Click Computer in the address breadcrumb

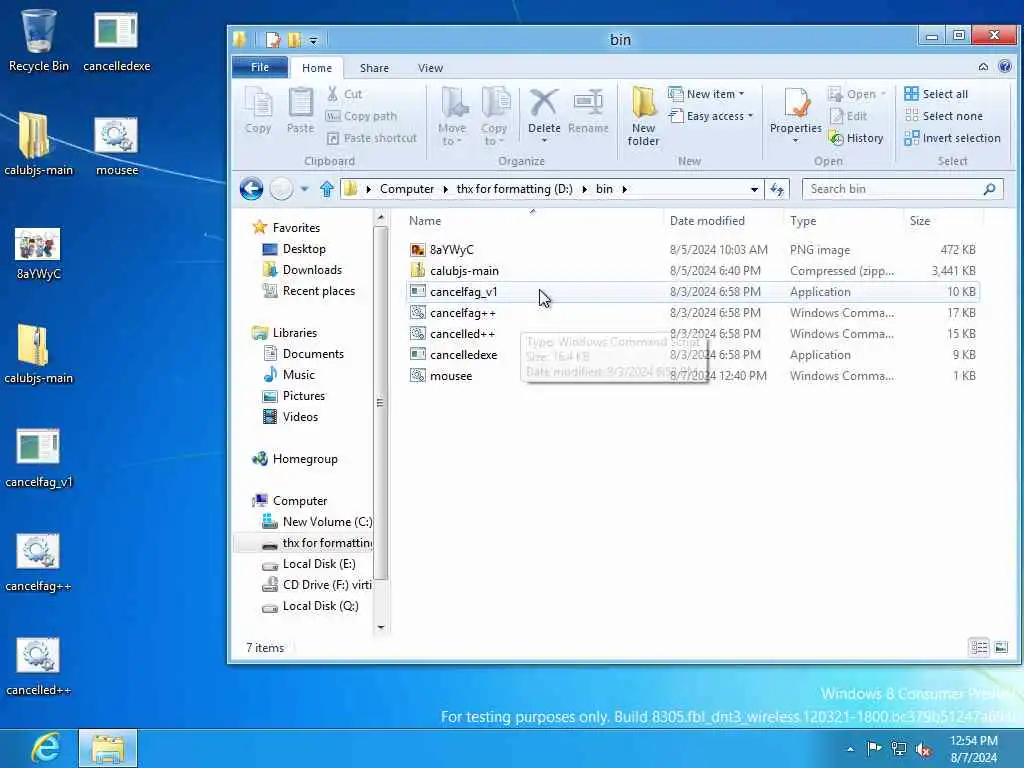[x=407, y=189]
